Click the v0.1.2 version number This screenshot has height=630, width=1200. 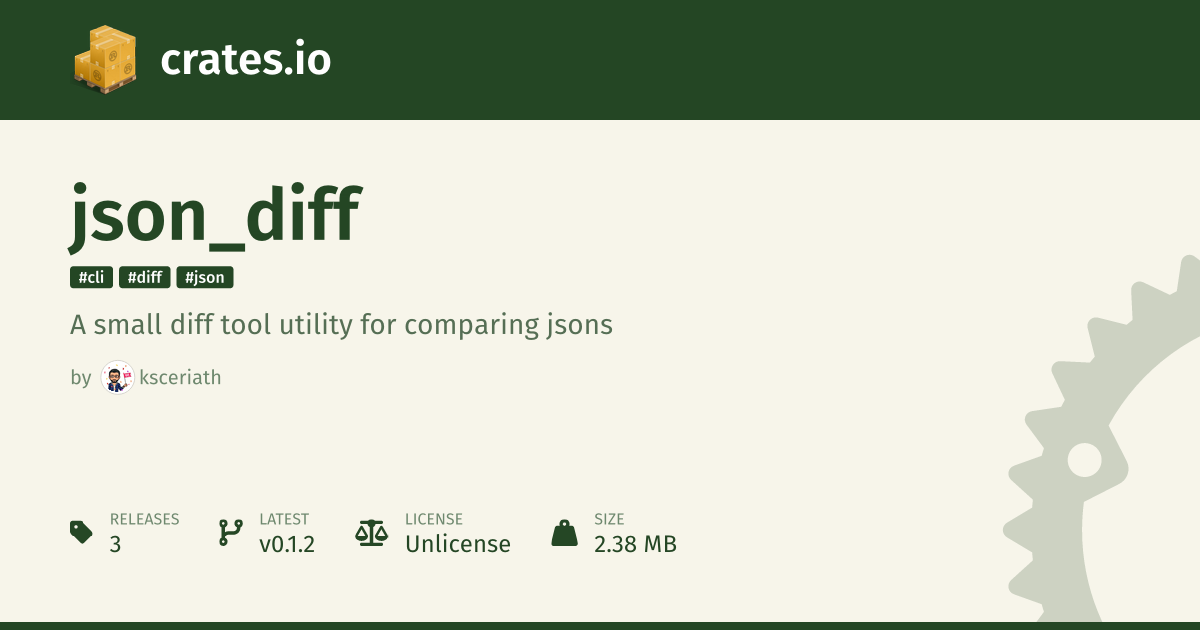pos(287,544)
